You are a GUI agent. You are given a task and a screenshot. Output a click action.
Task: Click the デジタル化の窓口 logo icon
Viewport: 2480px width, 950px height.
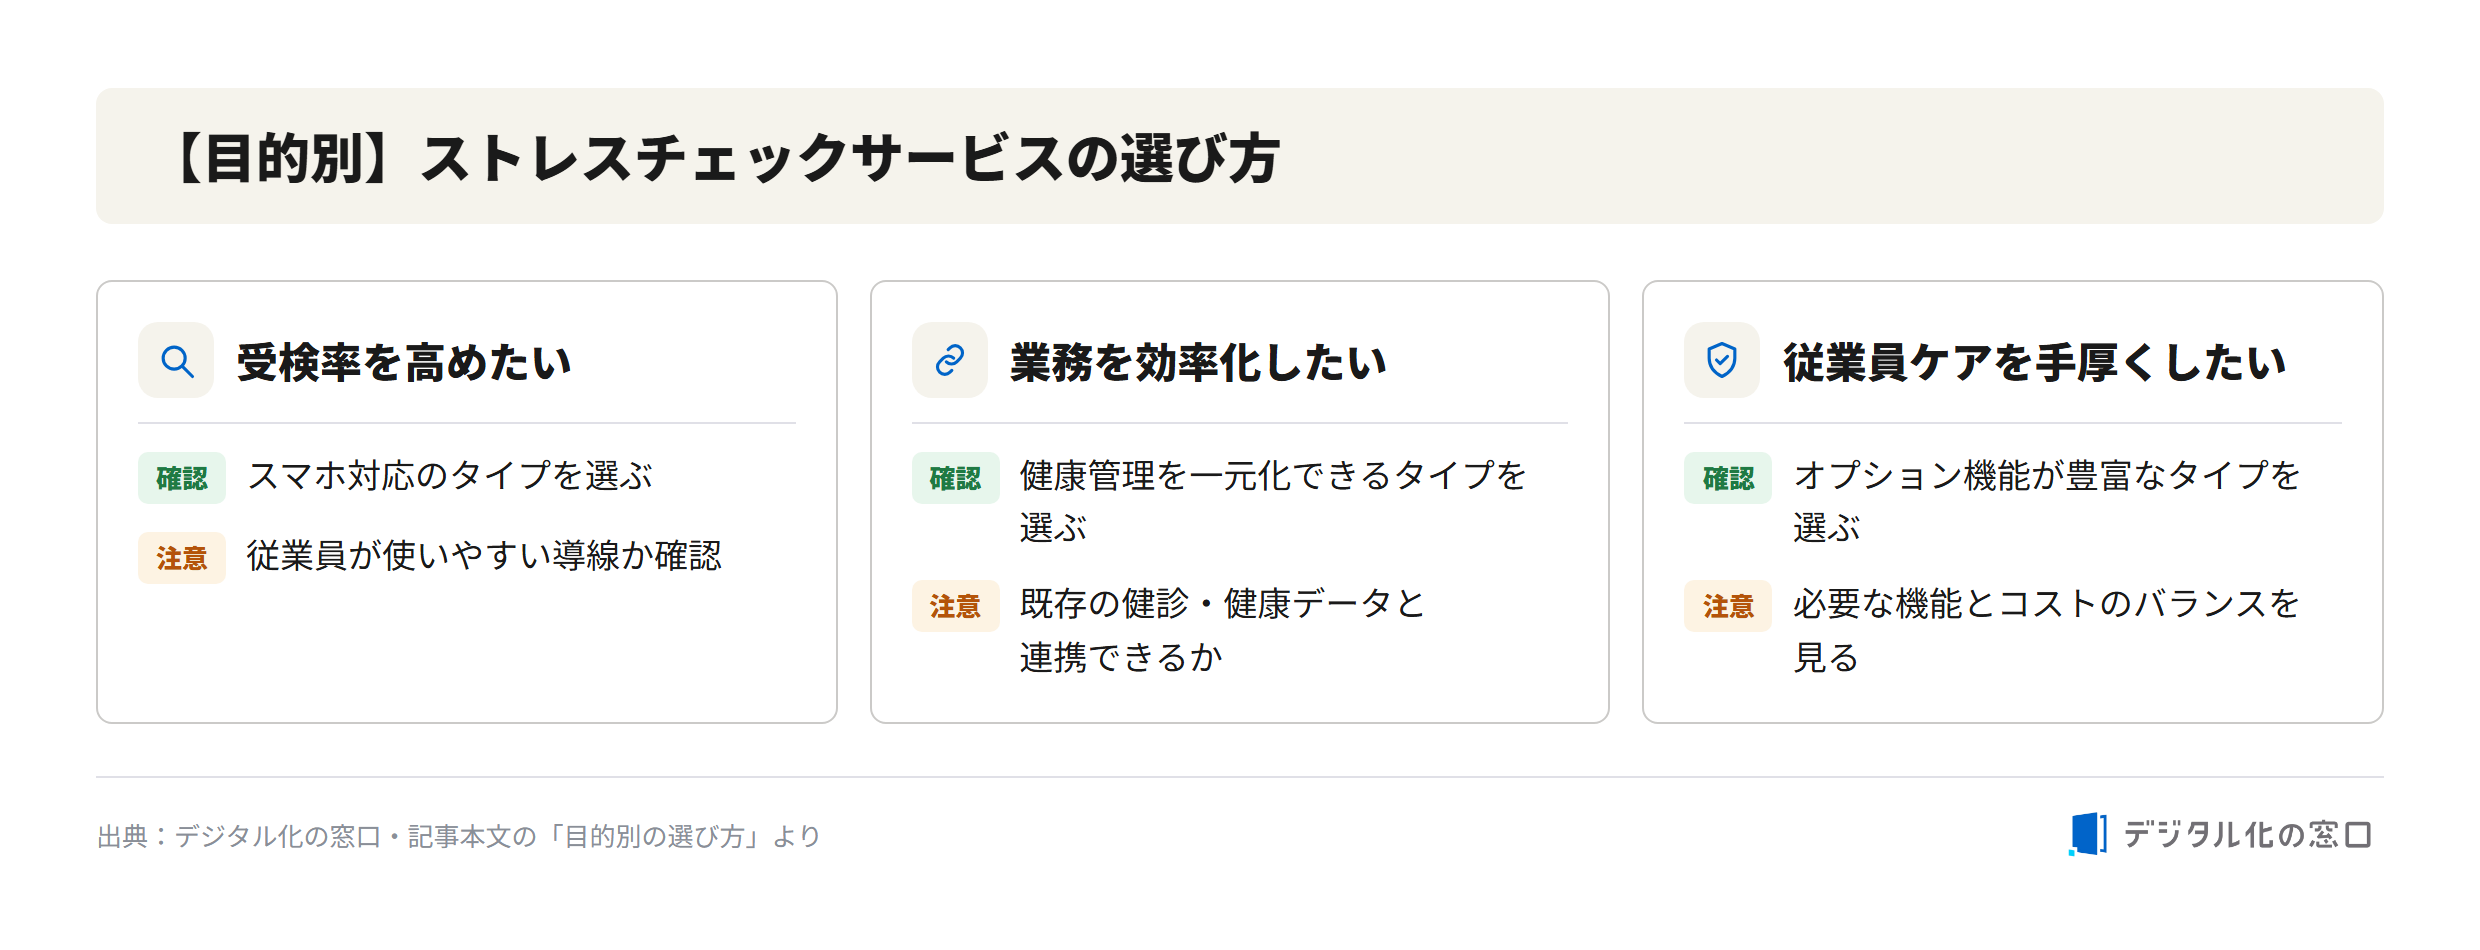pyautogui.click(x=2088, y=834)
